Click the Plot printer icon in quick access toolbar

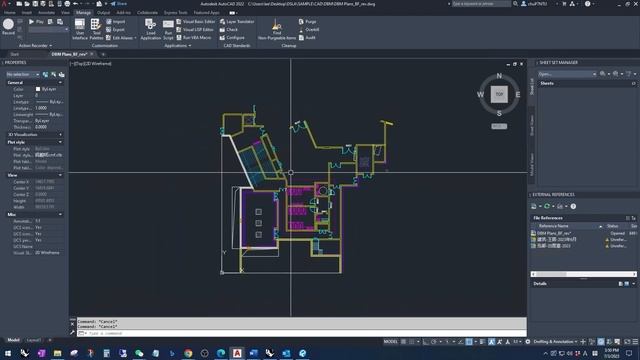[x=67, y=4]
